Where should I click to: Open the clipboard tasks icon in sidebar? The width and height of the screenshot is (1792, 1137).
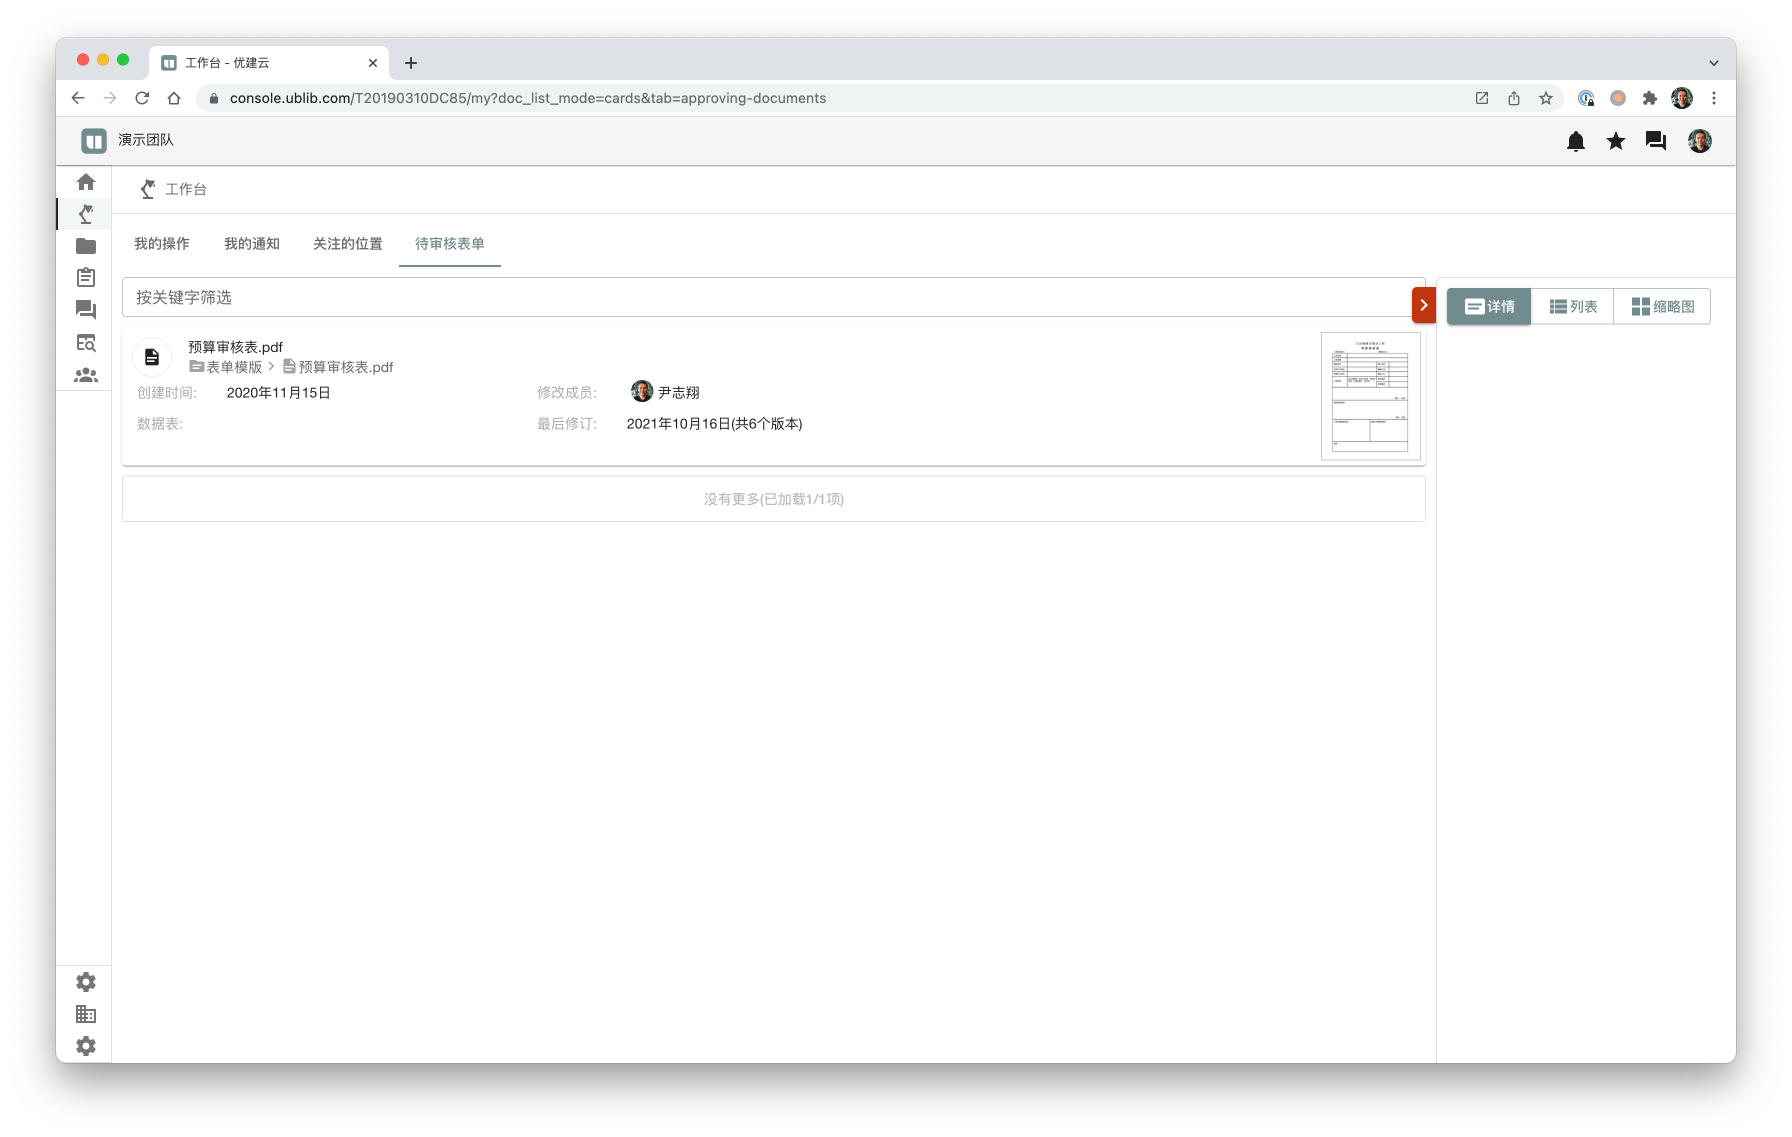point(86,278)
